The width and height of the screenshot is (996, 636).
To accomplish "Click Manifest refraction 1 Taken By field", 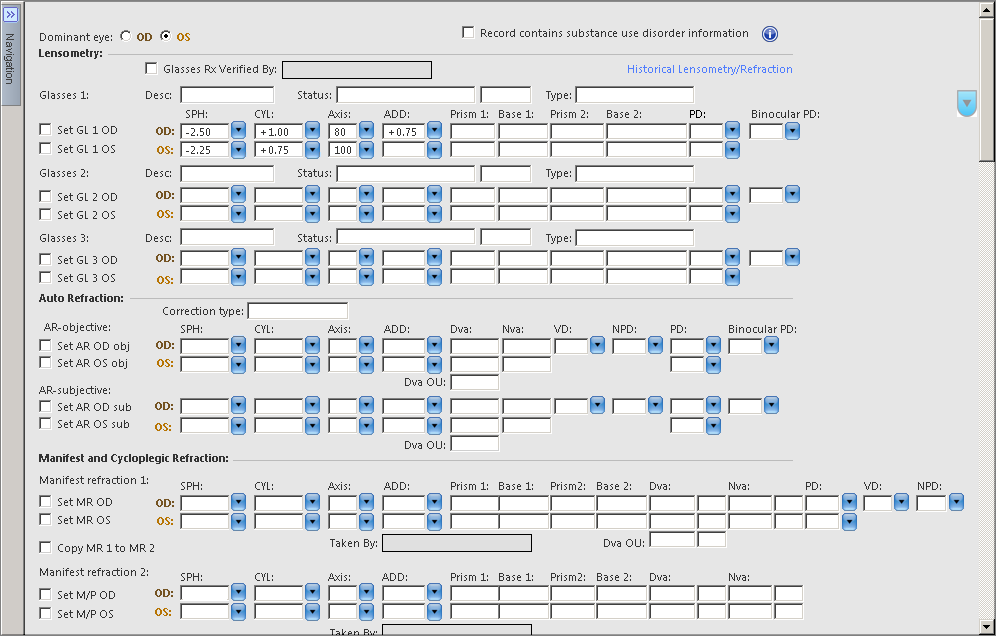I will coord(457,543).
